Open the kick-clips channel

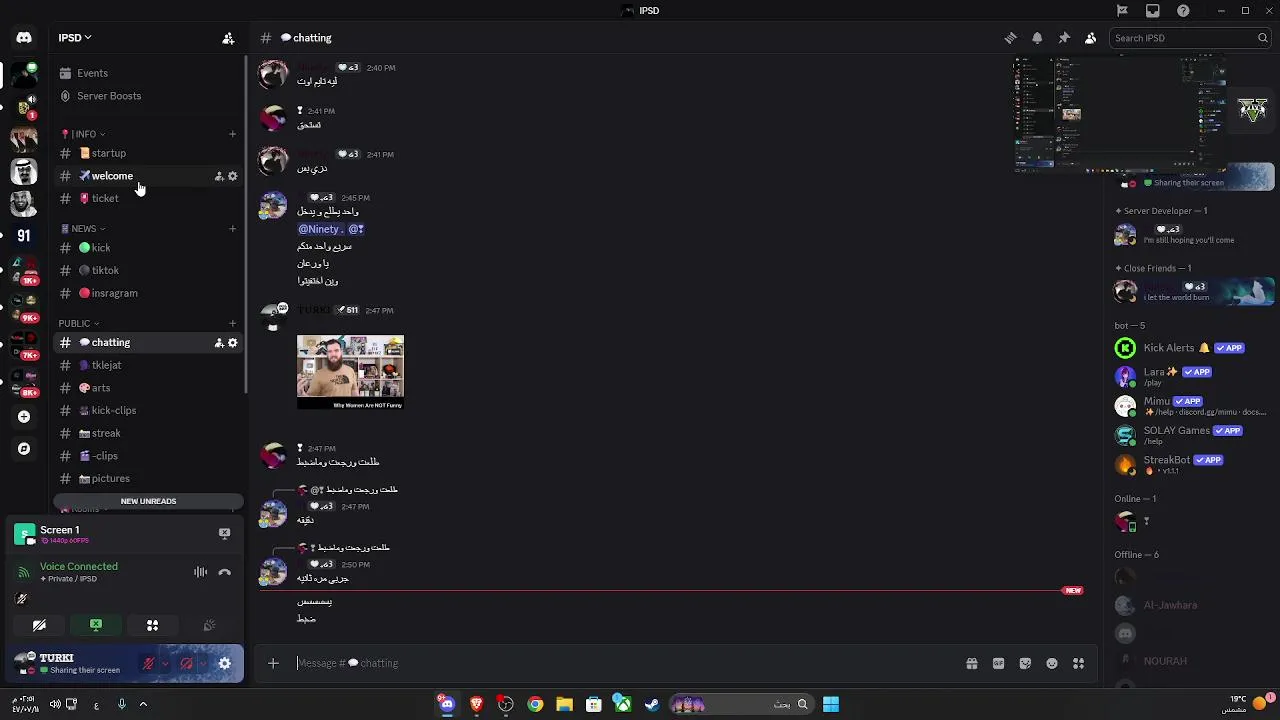(148, 410)
